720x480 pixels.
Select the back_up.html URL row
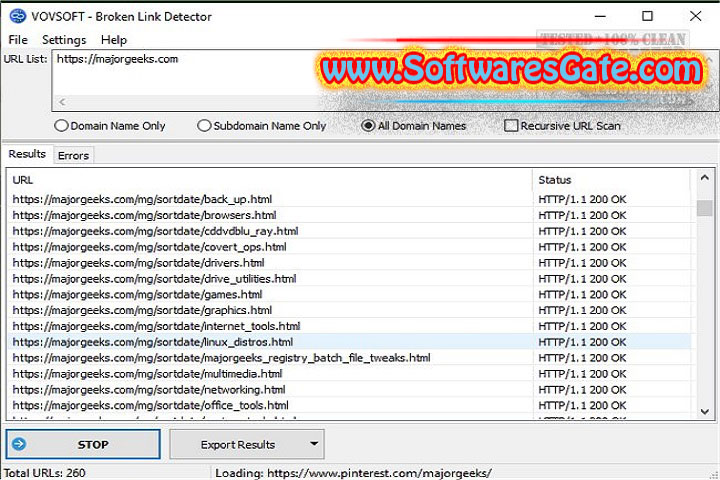coord(349,199)
